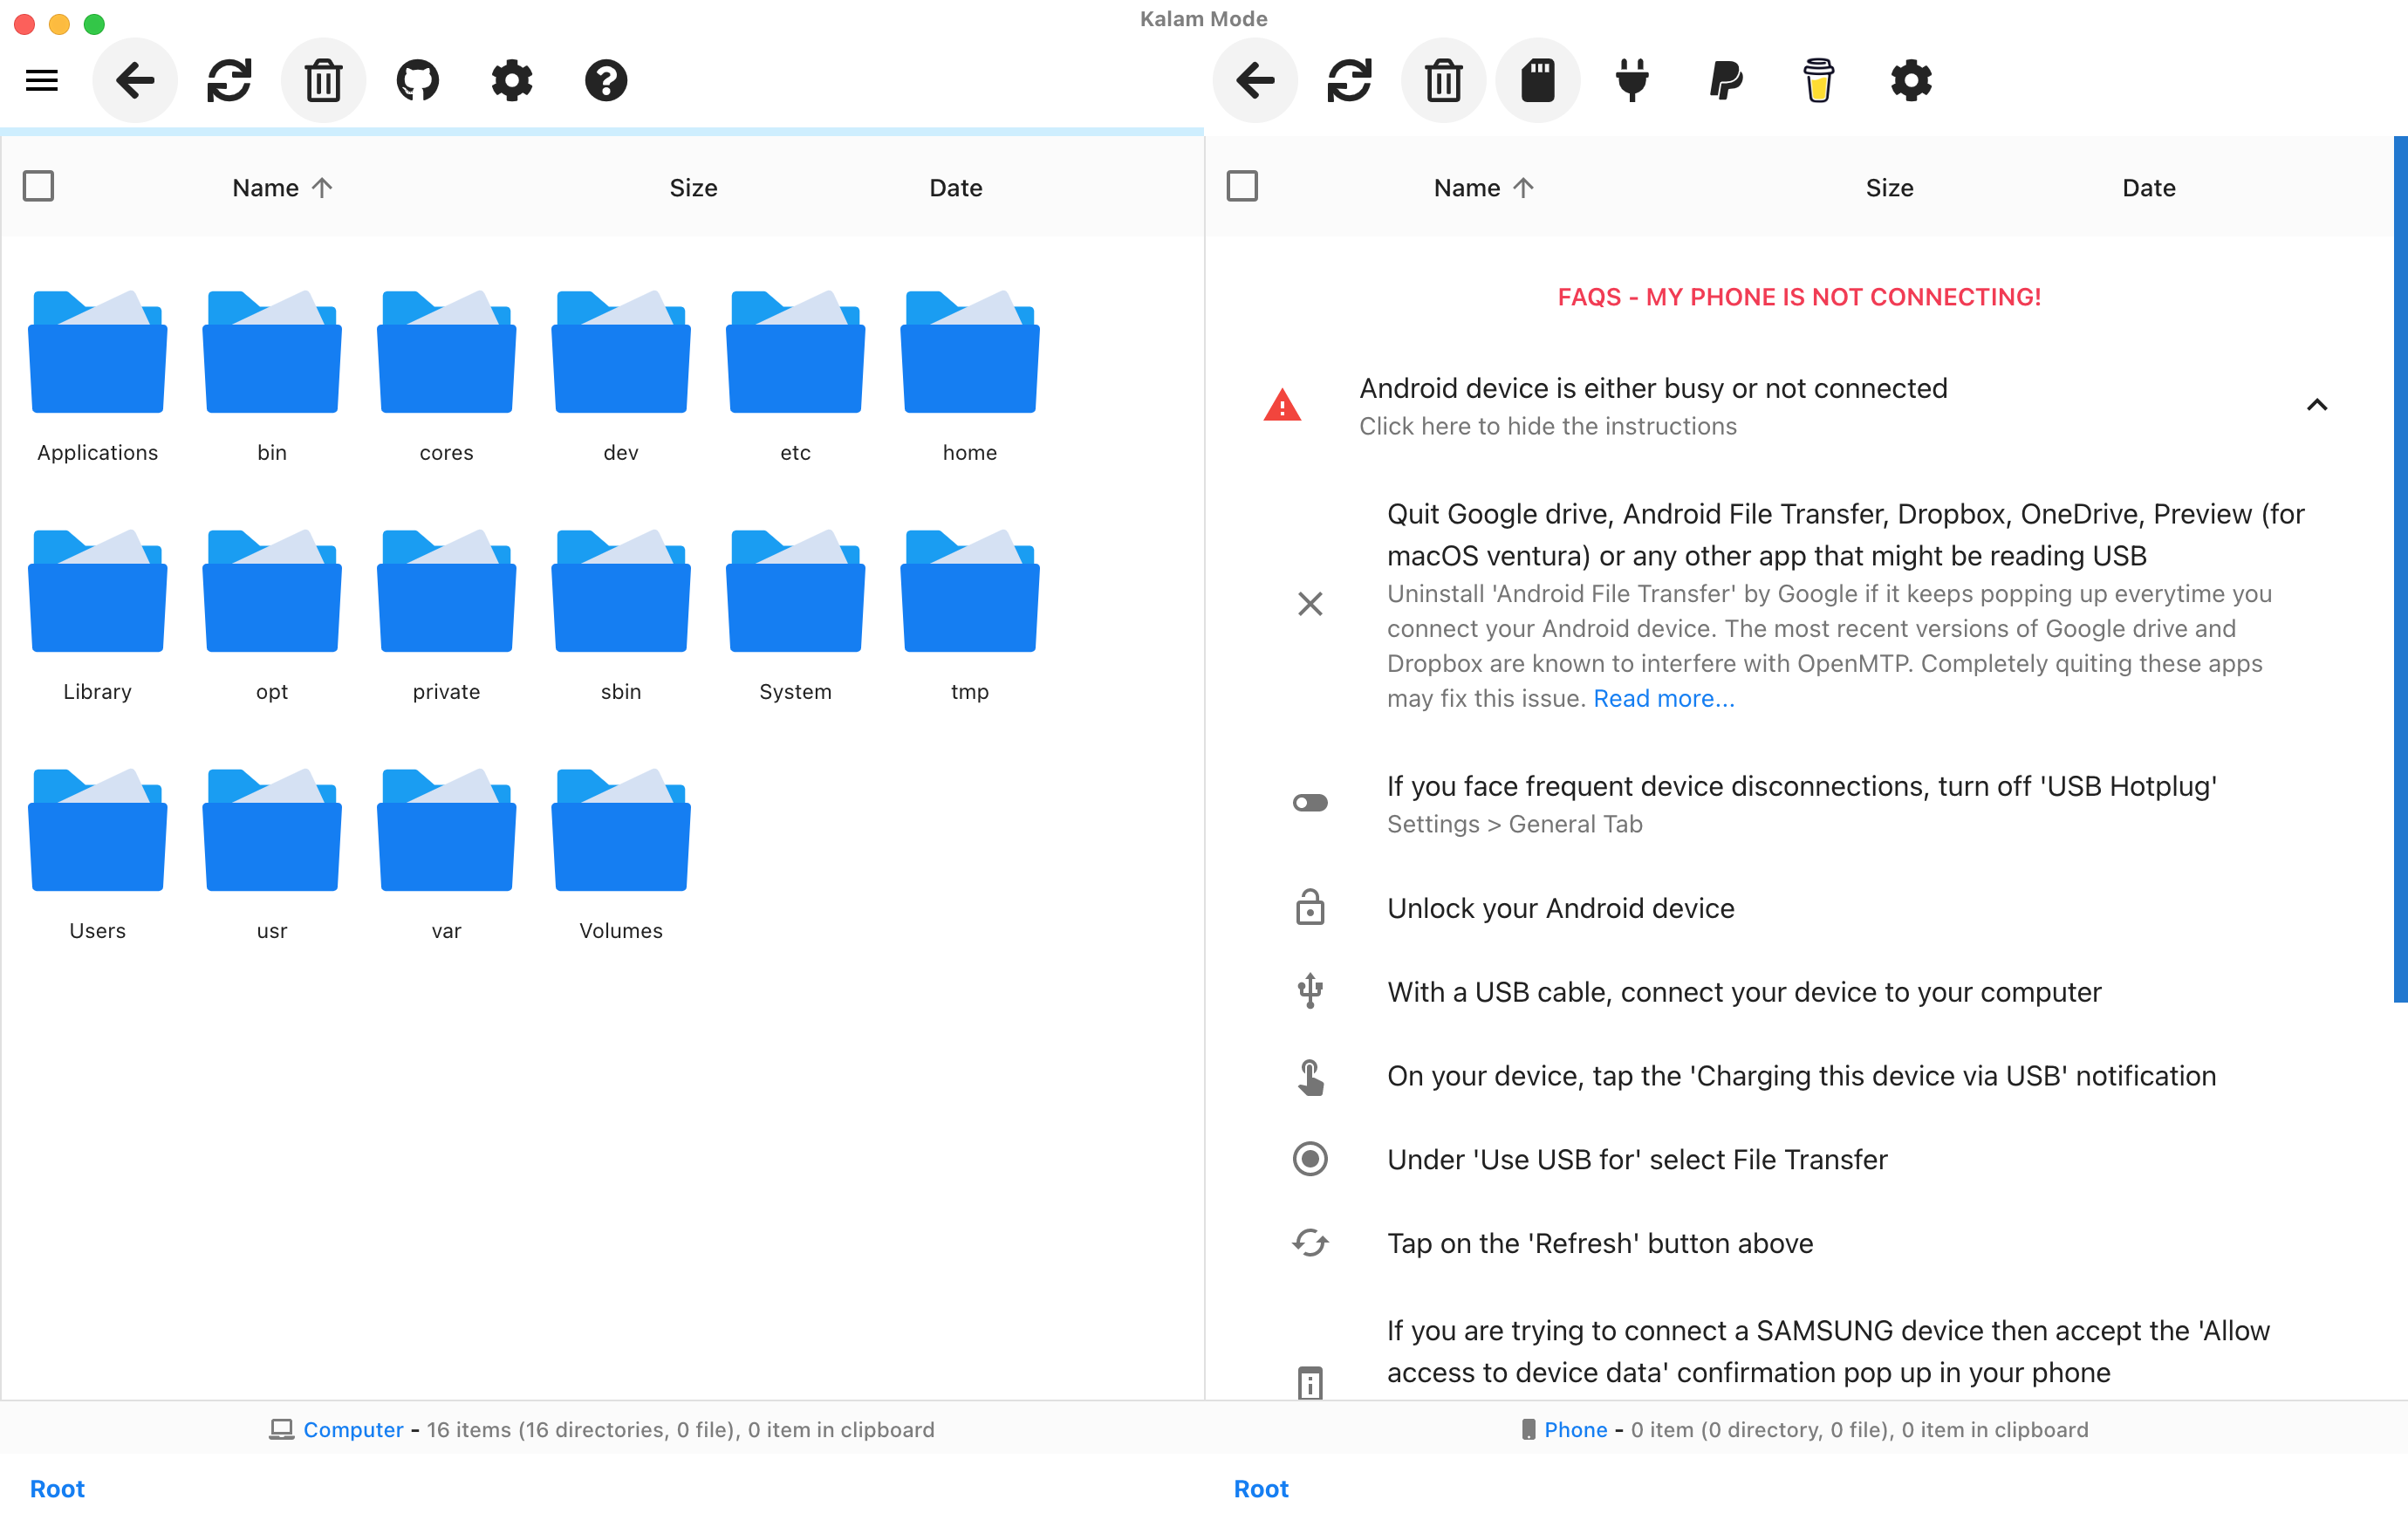This screenshot has height=1527, width=2408.
Task: Sort computer files by Date column
Action: 955,188
